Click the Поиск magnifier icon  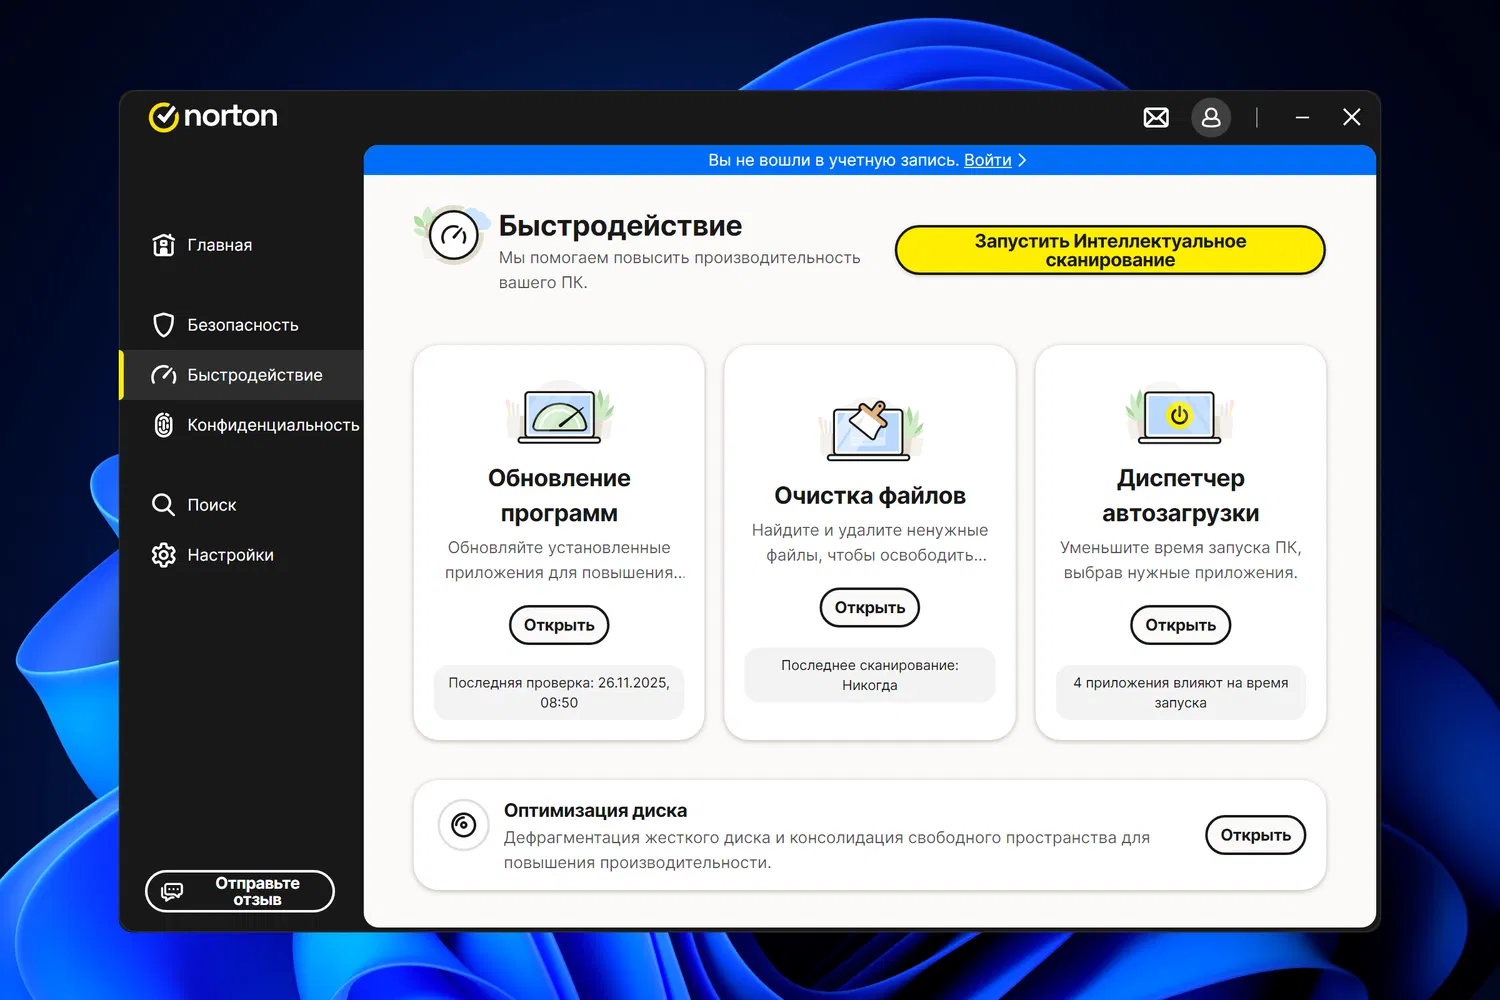[163, 505]
